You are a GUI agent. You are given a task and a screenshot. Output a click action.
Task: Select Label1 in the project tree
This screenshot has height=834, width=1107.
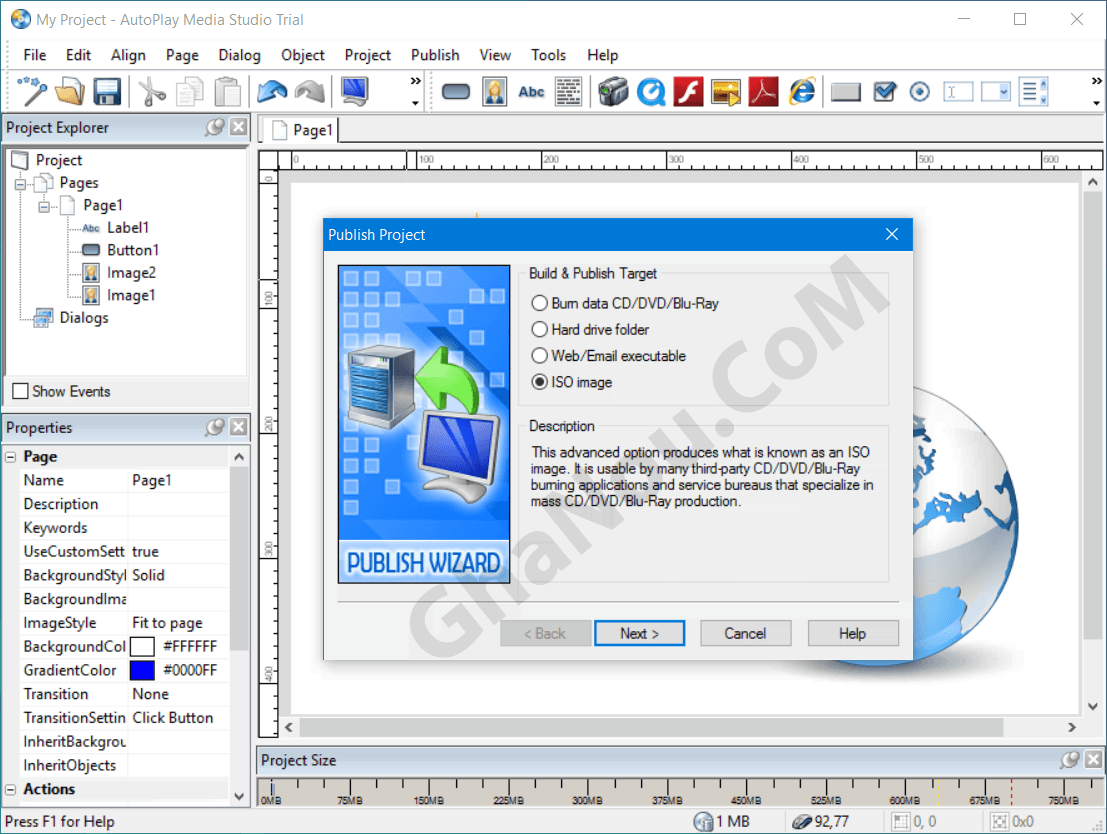pyautogui.click(x=128, y=227)
